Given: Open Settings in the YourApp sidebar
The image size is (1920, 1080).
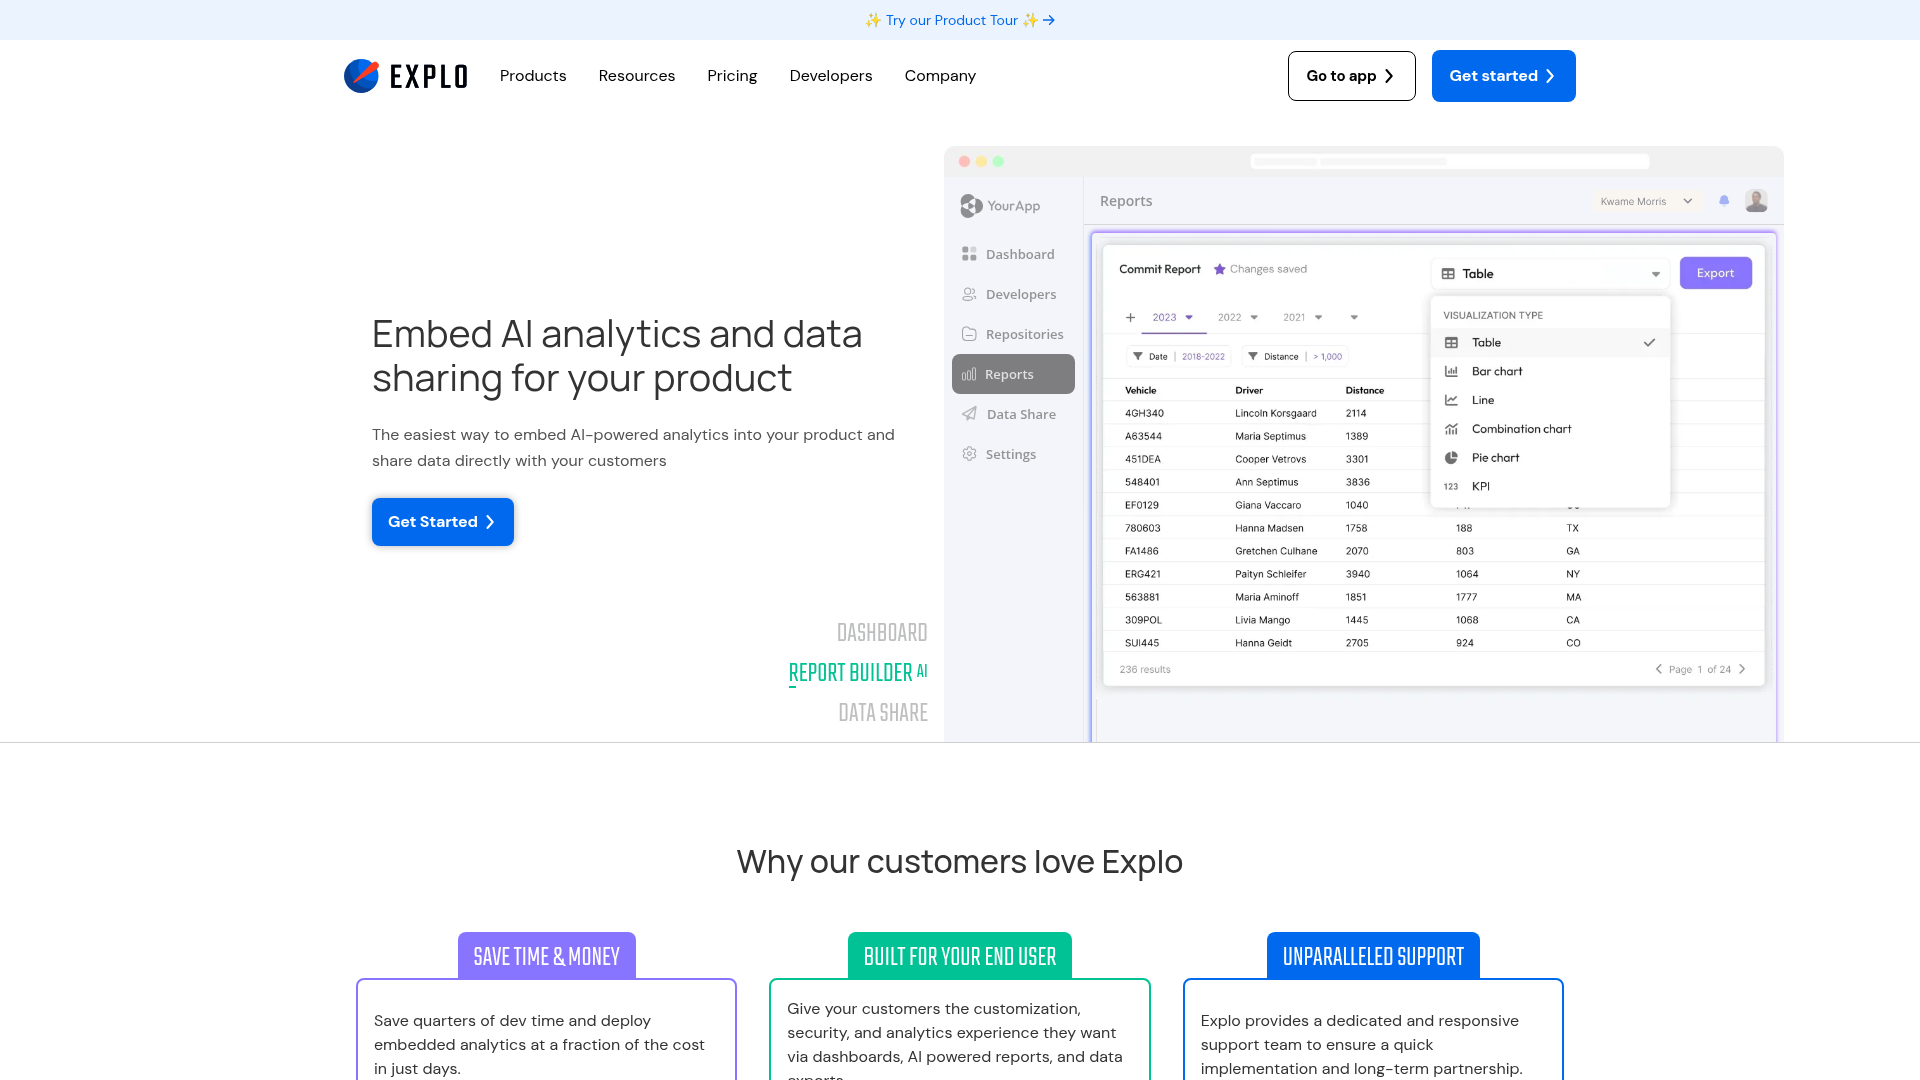Looking at the screenshot, I should [x=1010, y=454].
